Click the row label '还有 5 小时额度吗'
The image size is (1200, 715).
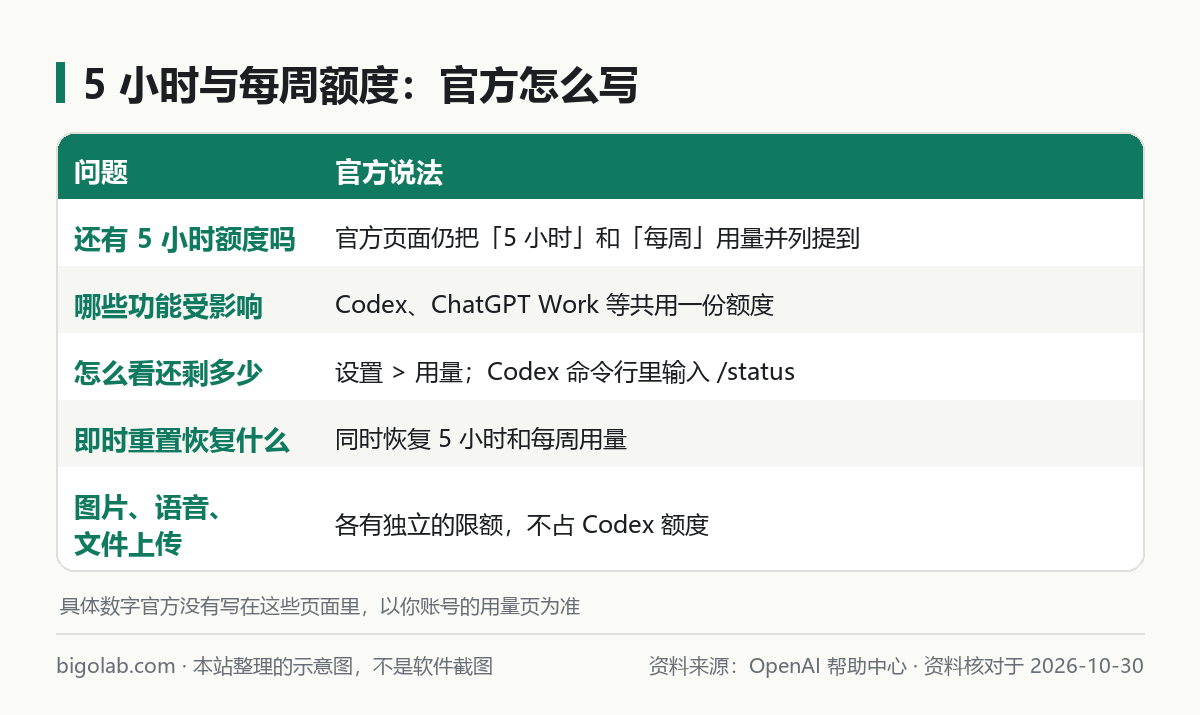pos(185,239)
